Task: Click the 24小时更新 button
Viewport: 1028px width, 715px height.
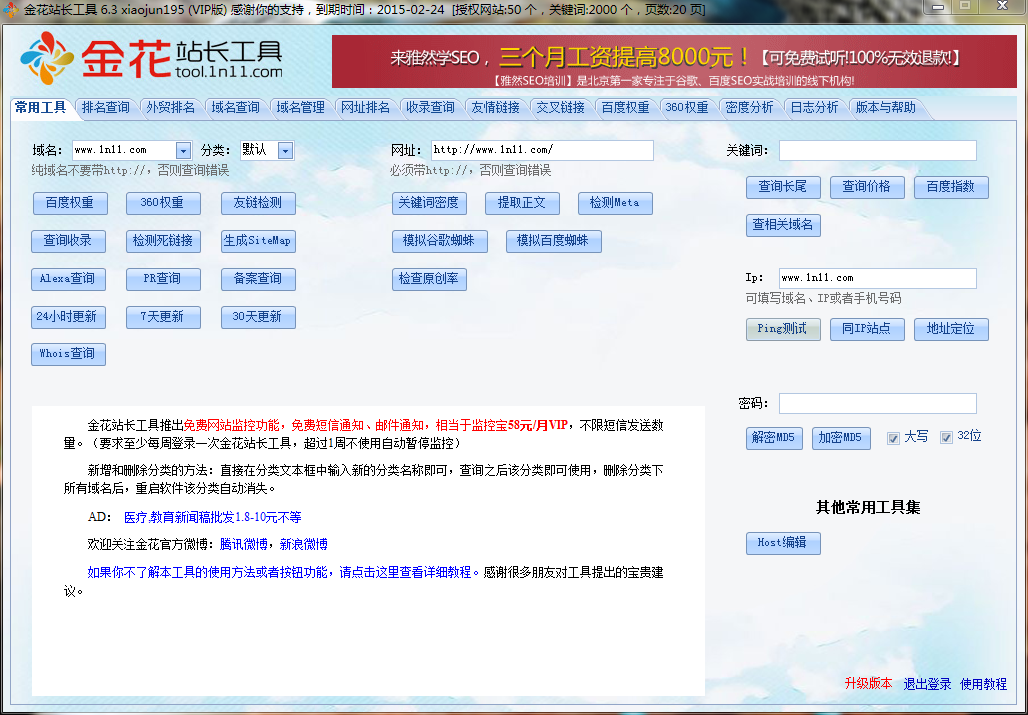Action: click(x=68, y=317)
